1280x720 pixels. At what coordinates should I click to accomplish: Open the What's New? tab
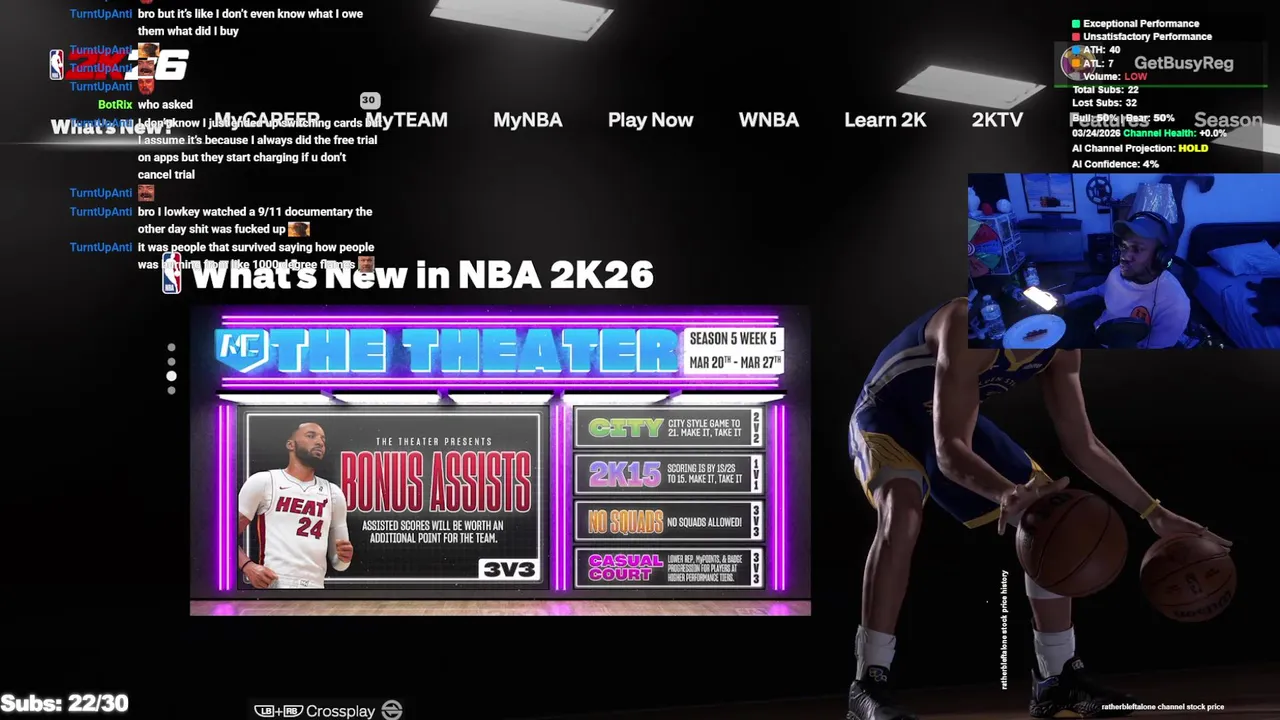pos(111,127)
